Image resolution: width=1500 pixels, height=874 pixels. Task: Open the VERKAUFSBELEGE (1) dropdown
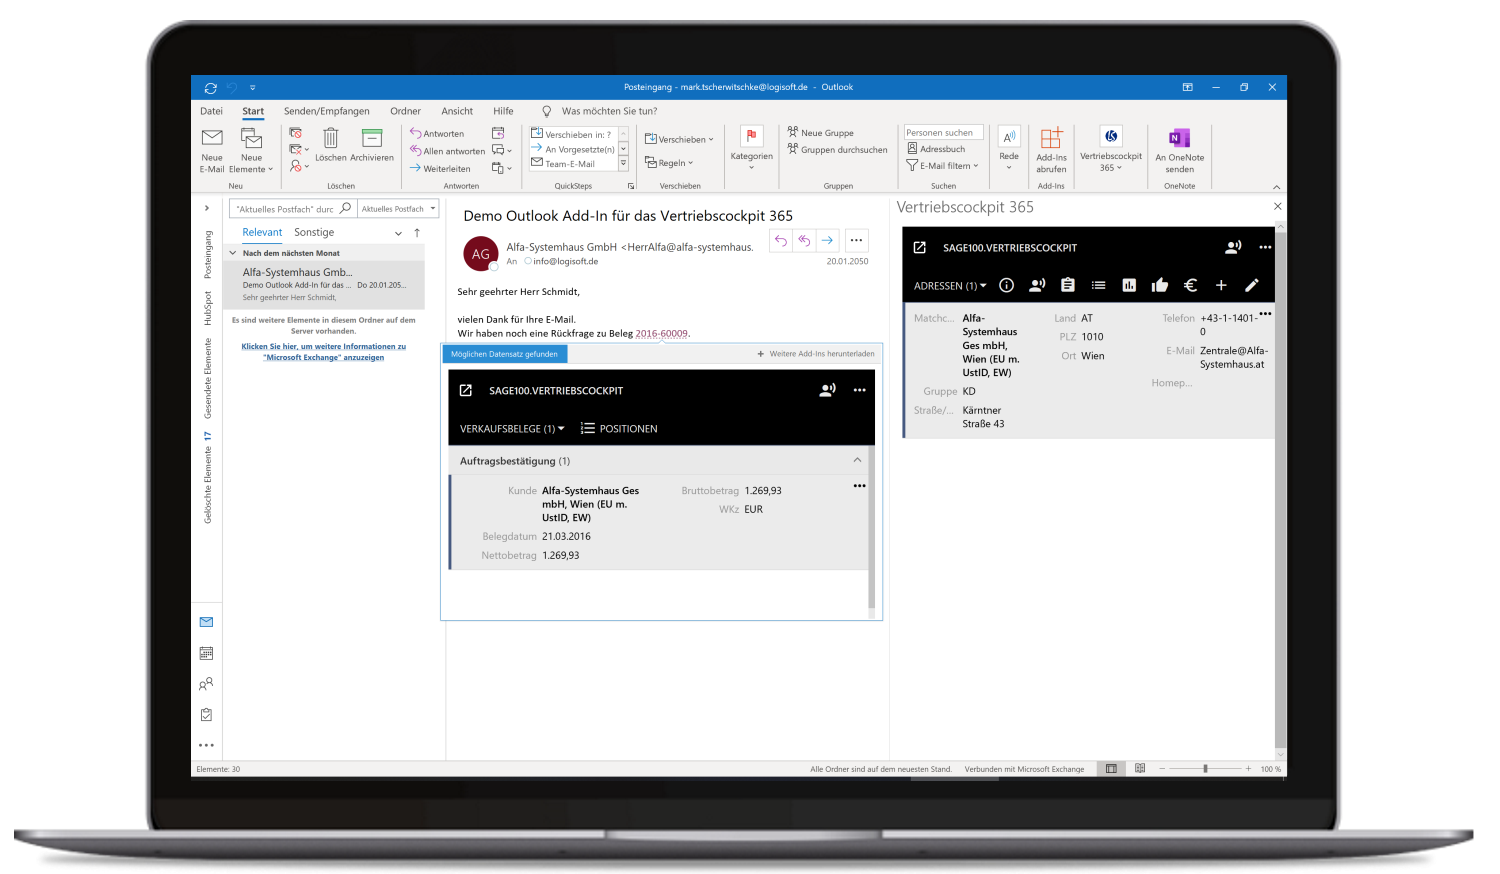pos(512,429)
